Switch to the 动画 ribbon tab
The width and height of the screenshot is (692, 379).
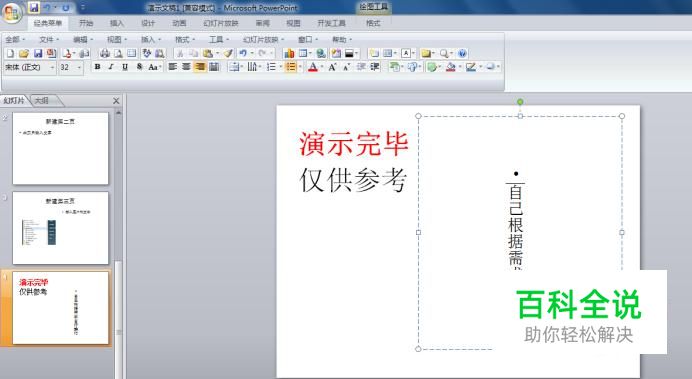point(179,23)
